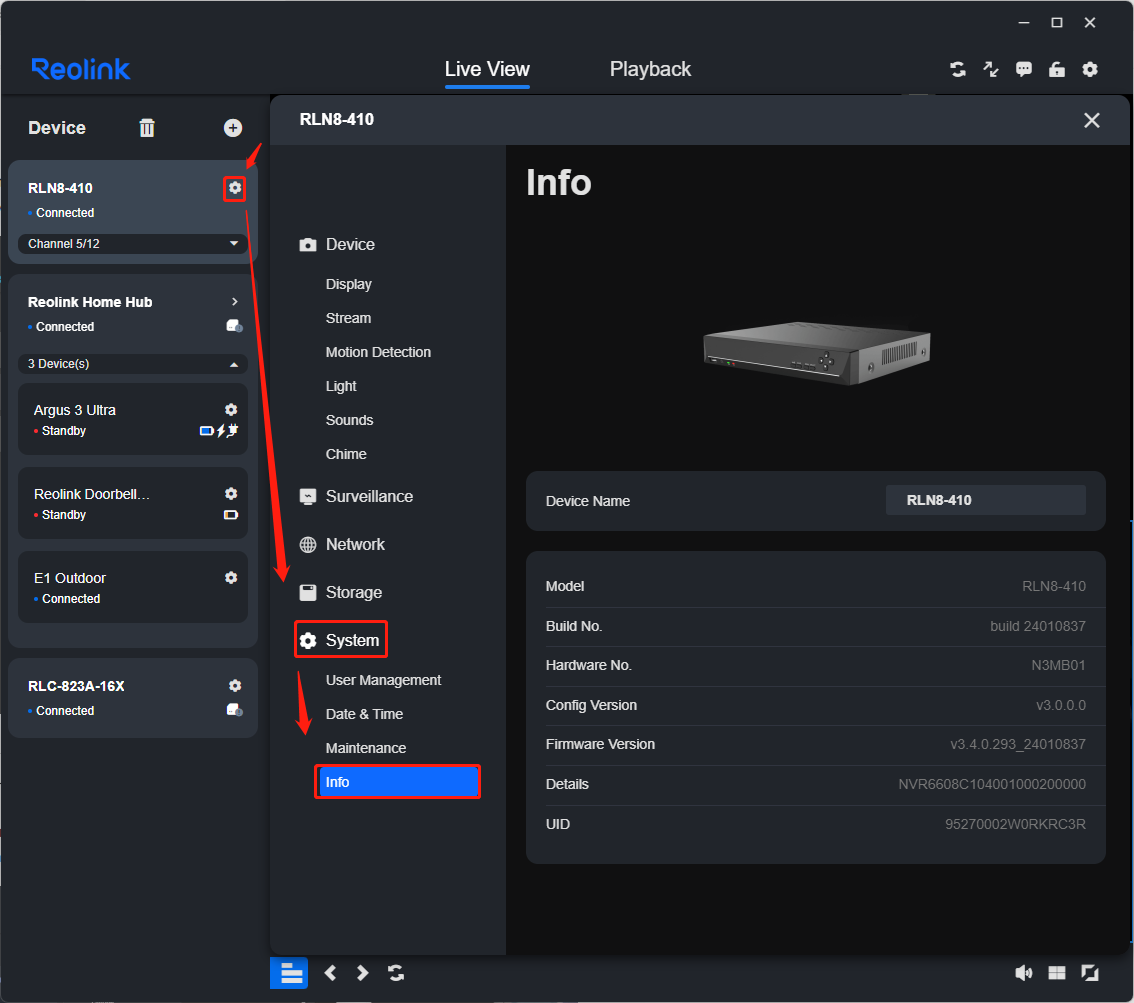Select the E1 Outdoor camera
This screenshot has width=1134, height=1003.
click(x=133, y=587)
